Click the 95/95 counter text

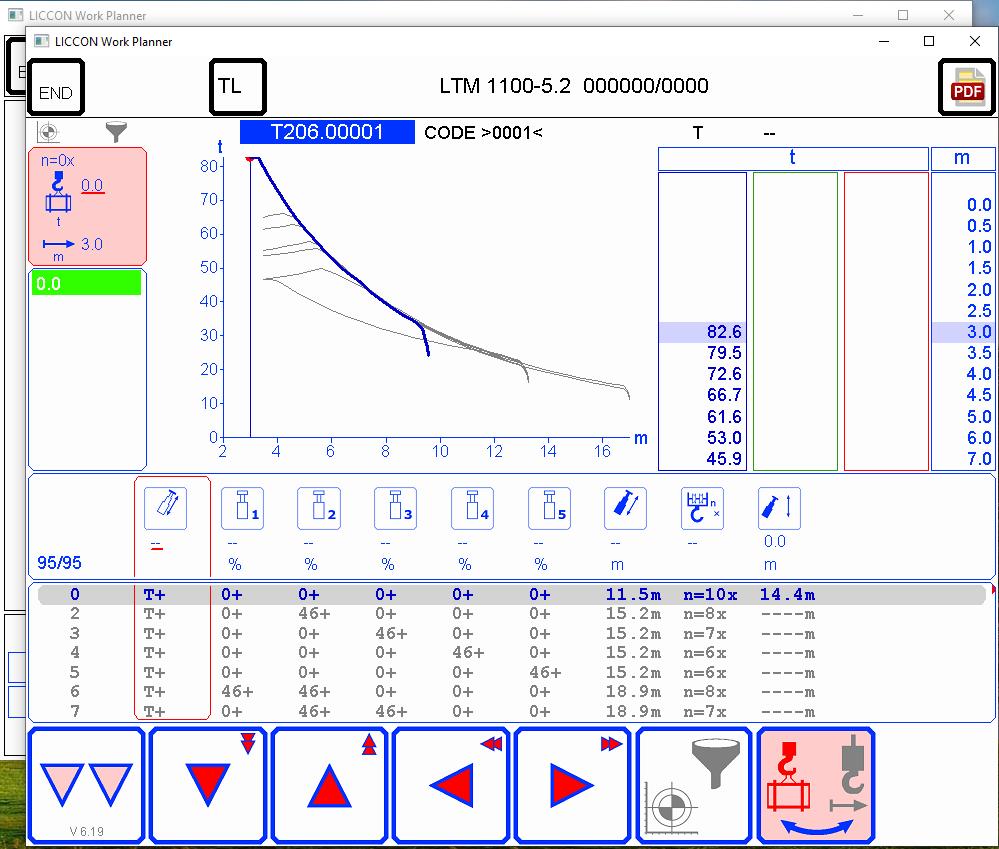coord(59,562)
